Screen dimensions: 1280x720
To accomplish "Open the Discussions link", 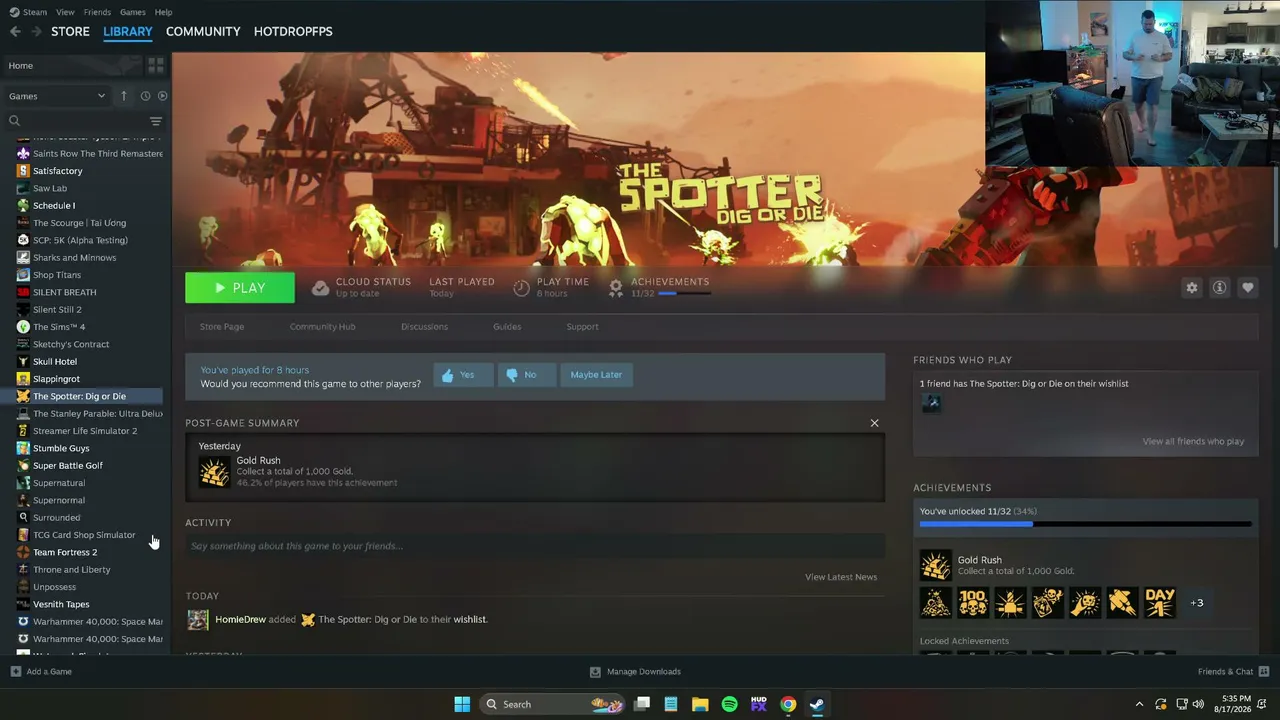I will click(424, 327).
